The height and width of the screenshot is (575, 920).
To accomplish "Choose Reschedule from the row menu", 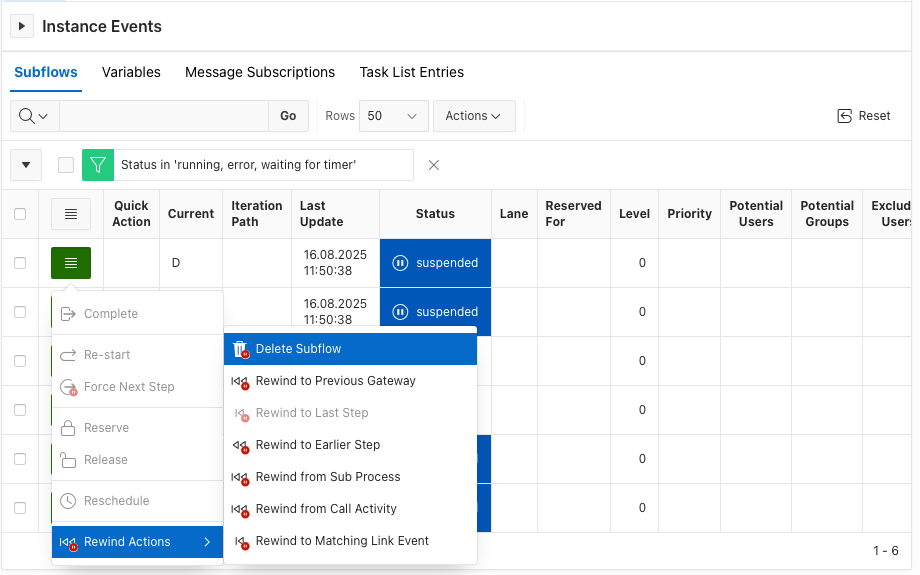I will coord(137,501).
